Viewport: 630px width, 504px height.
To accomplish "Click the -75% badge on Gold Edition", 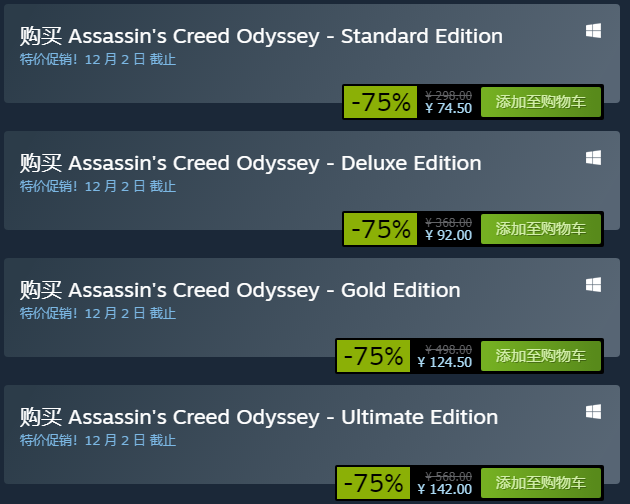I will 373,356.
